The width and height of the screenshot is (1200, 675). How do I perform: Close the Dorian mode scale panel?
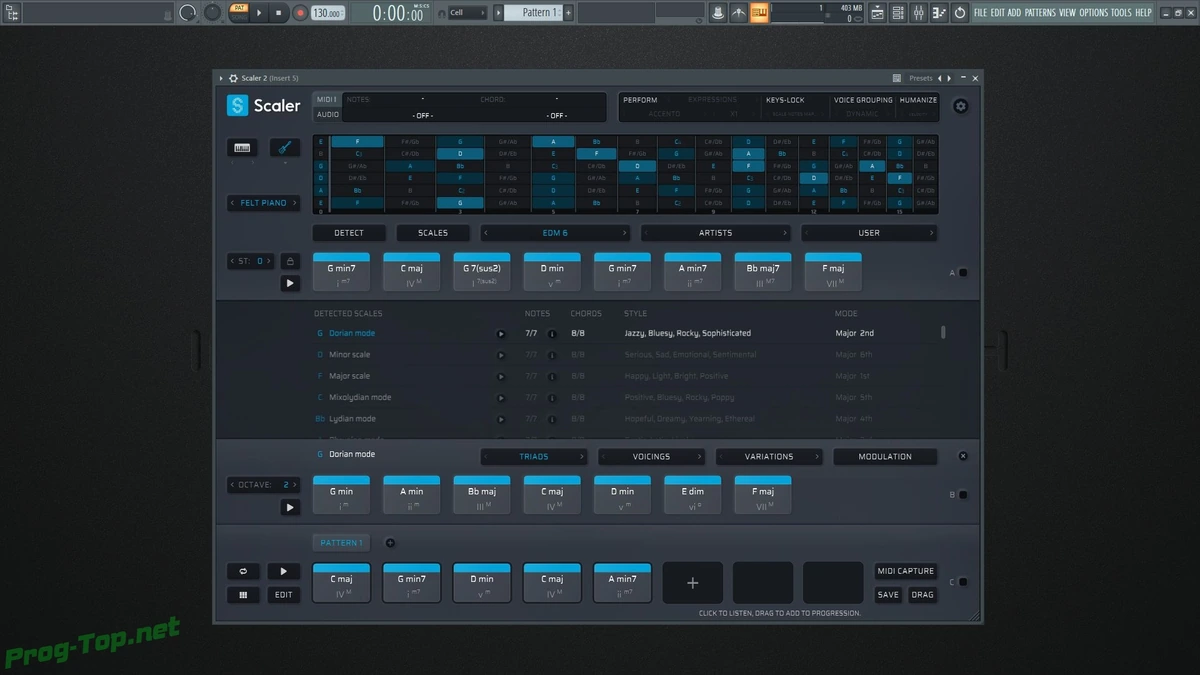(x=963, y=456)
